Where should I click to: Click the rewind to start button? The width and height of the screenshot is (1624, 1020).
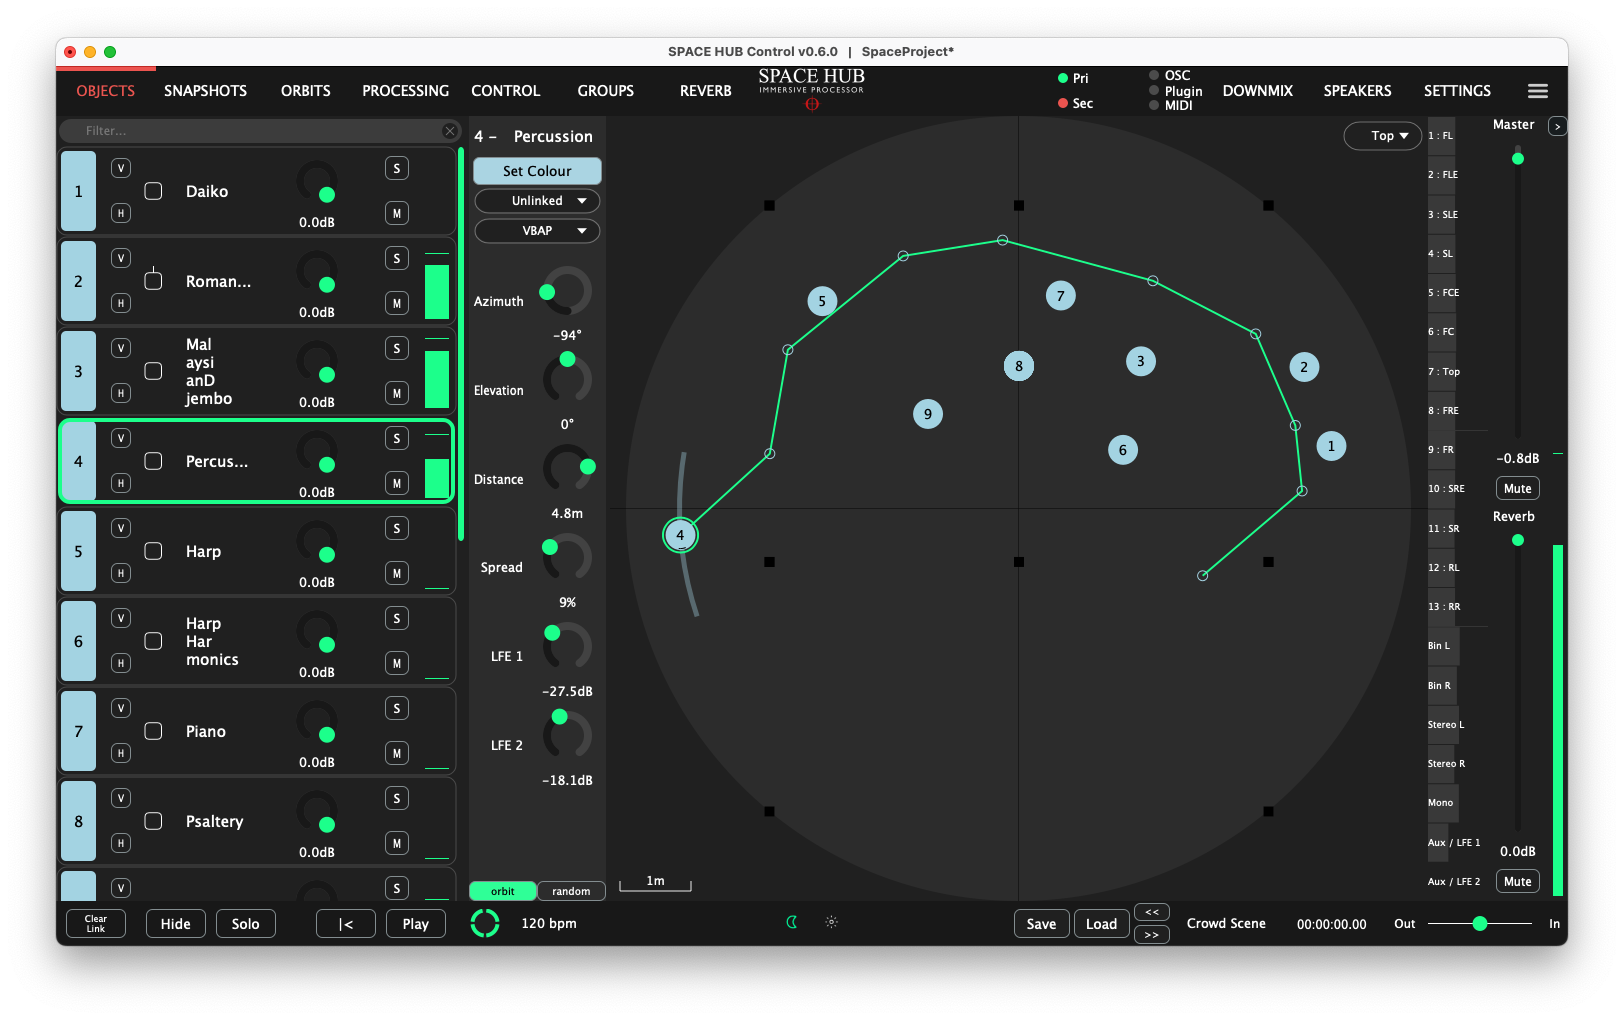[345, 924]
